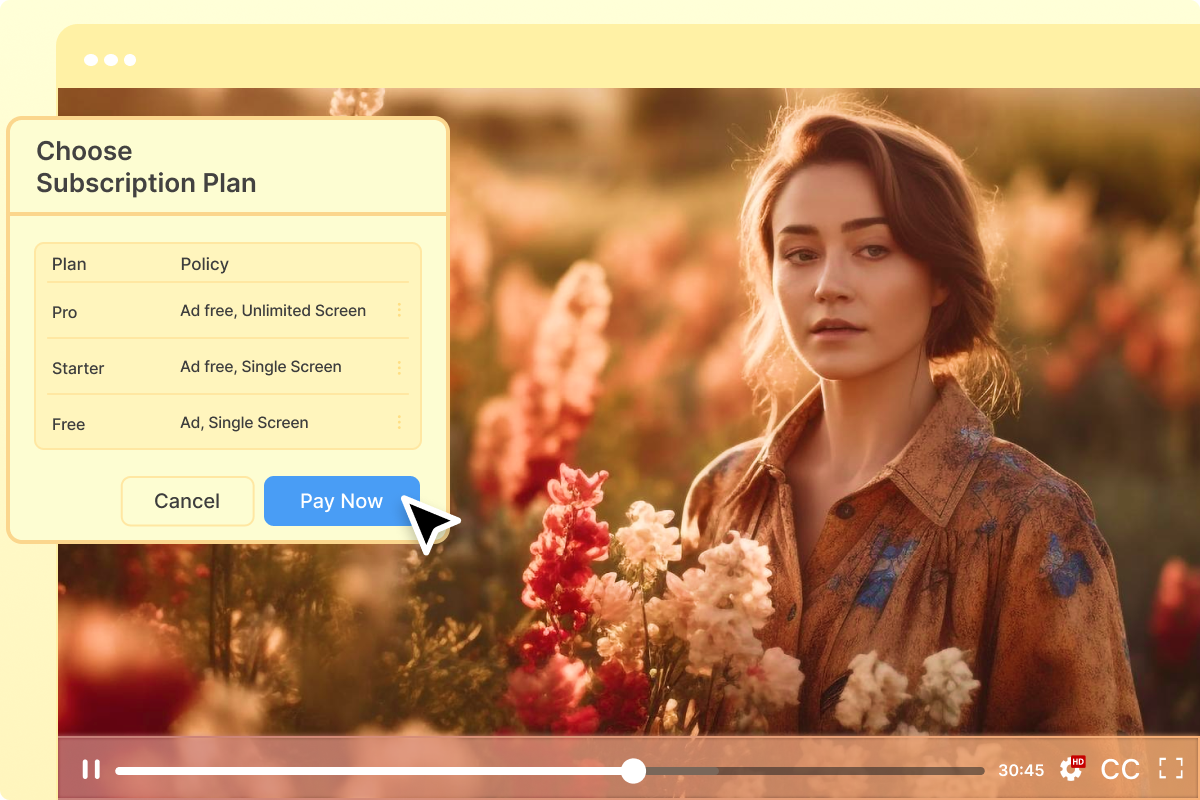
Task: Select the Free plan row
Action: tap(228, 423)
